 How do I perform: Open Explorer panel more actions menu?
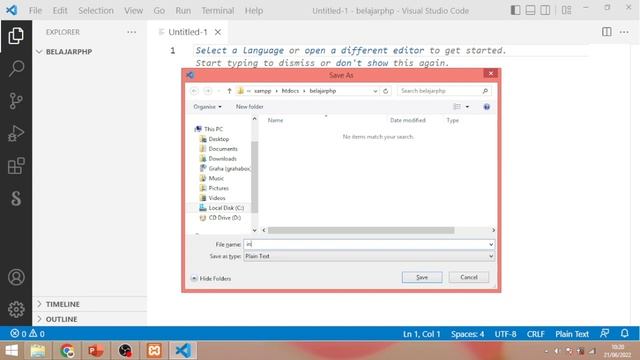pos(131,32)
